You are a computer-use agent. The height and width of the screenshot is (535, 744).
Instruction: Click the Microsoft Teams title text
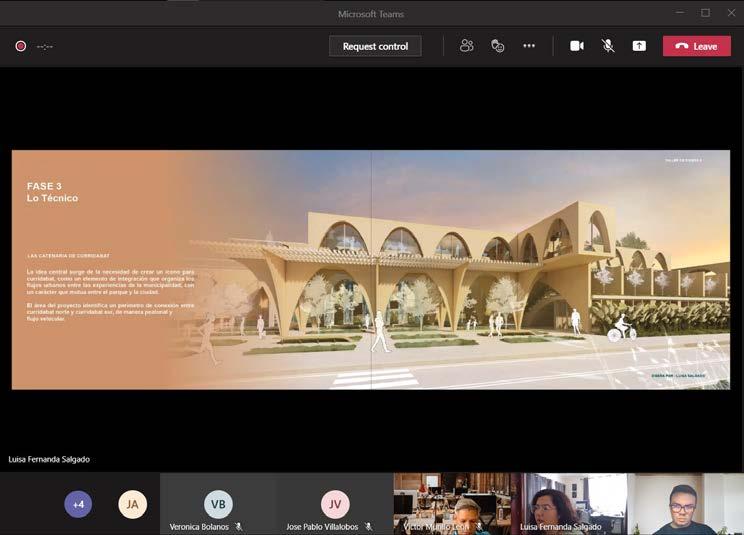coord(371,14)
